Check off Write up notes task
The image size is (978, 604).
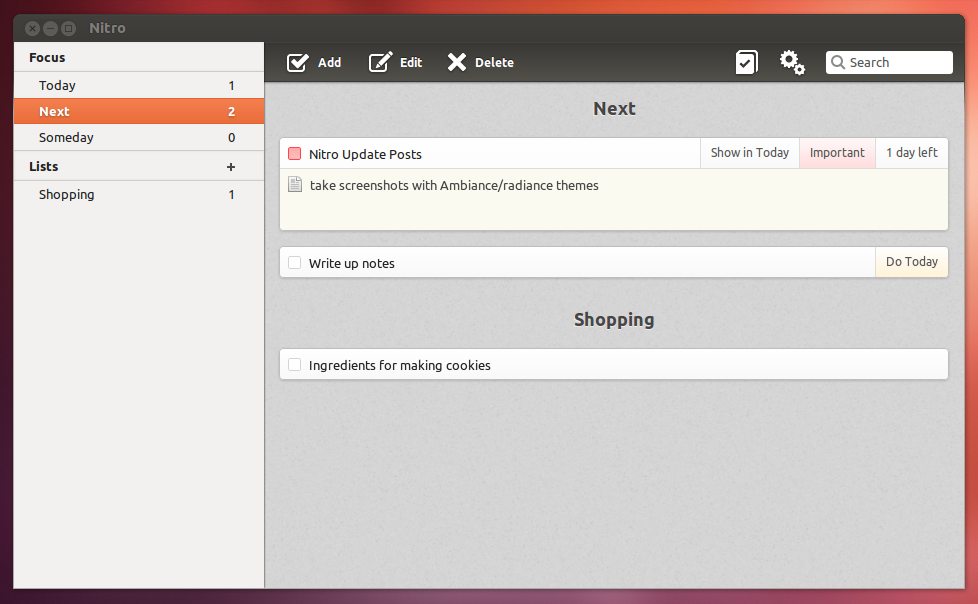tap(294, 263)
